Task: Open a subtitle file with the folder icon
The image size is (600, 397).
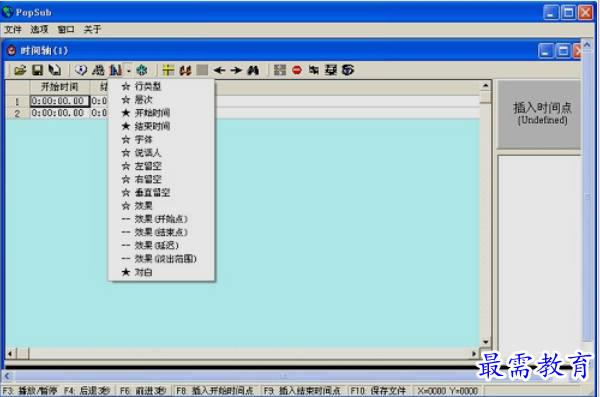Action: click(20, 70)
